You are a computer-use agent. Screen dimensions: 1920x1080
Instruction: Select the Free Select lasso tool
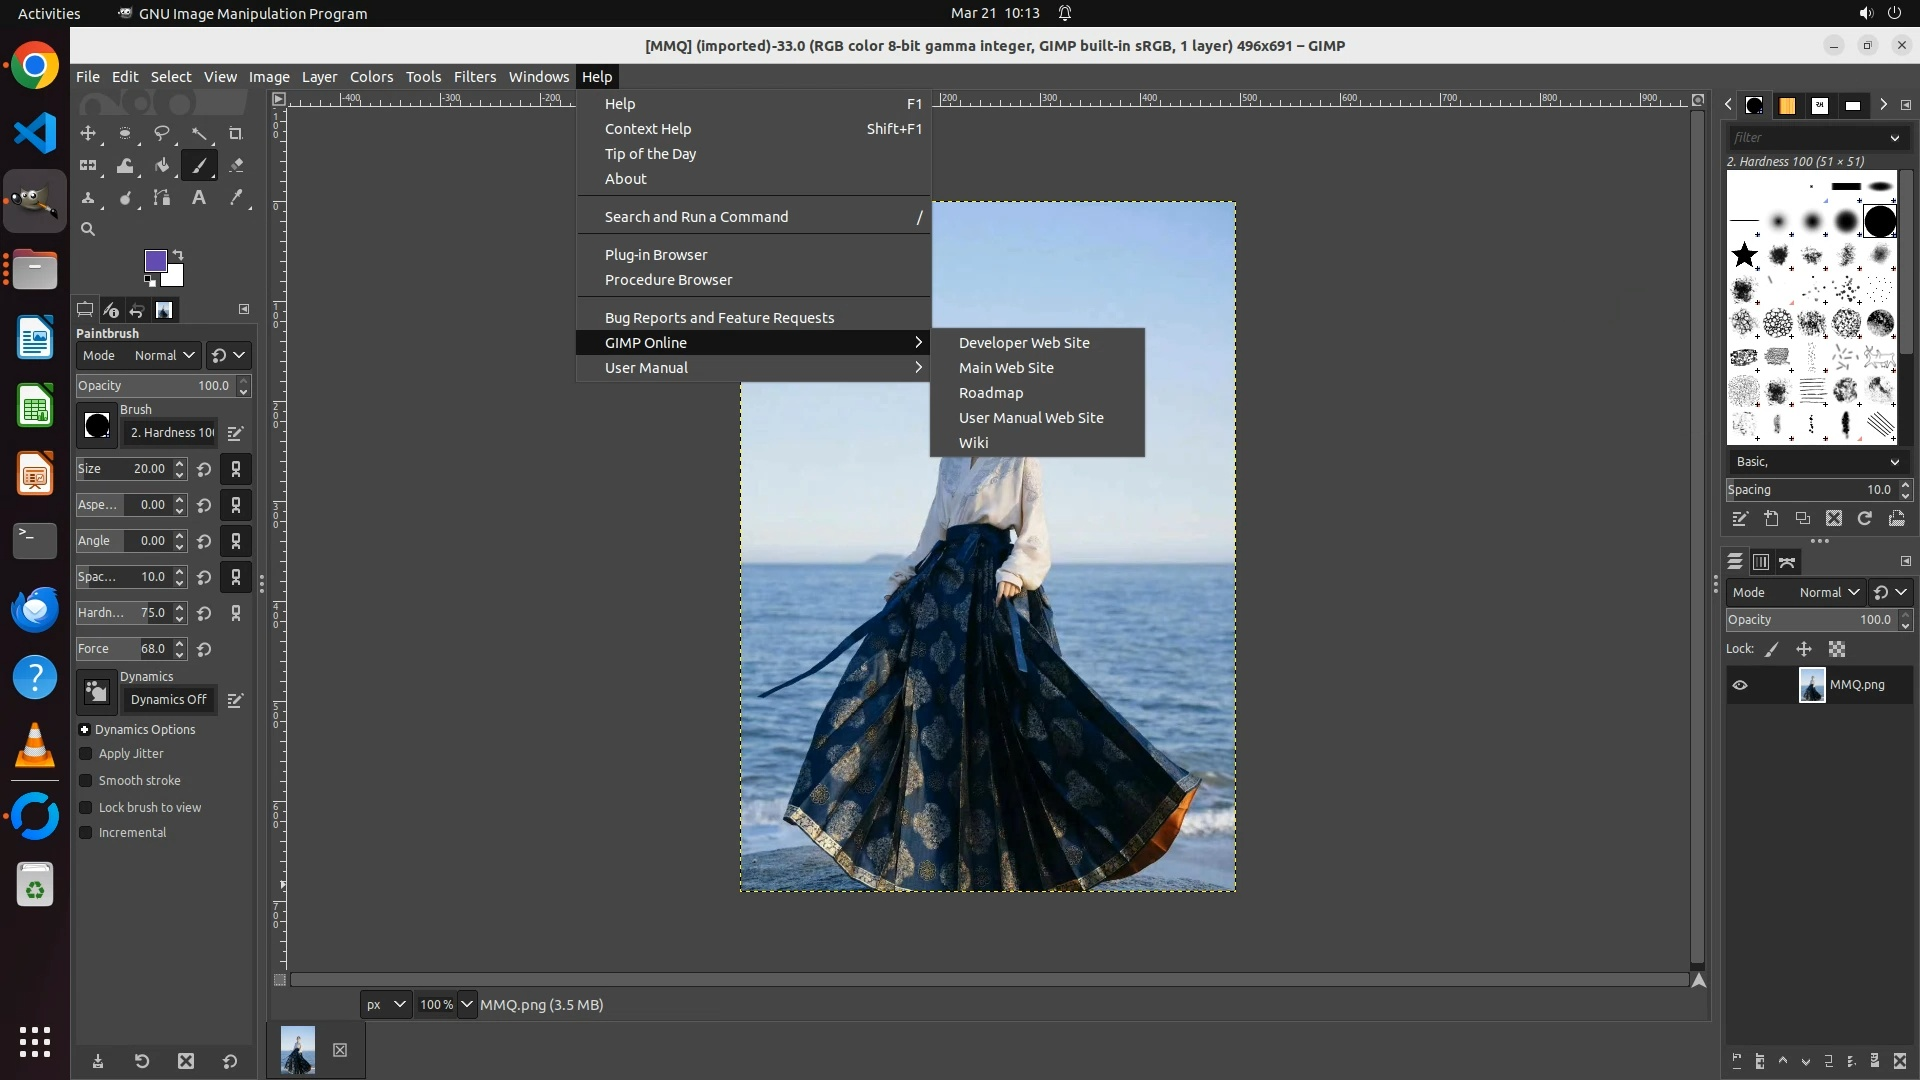tap(162, 133)
